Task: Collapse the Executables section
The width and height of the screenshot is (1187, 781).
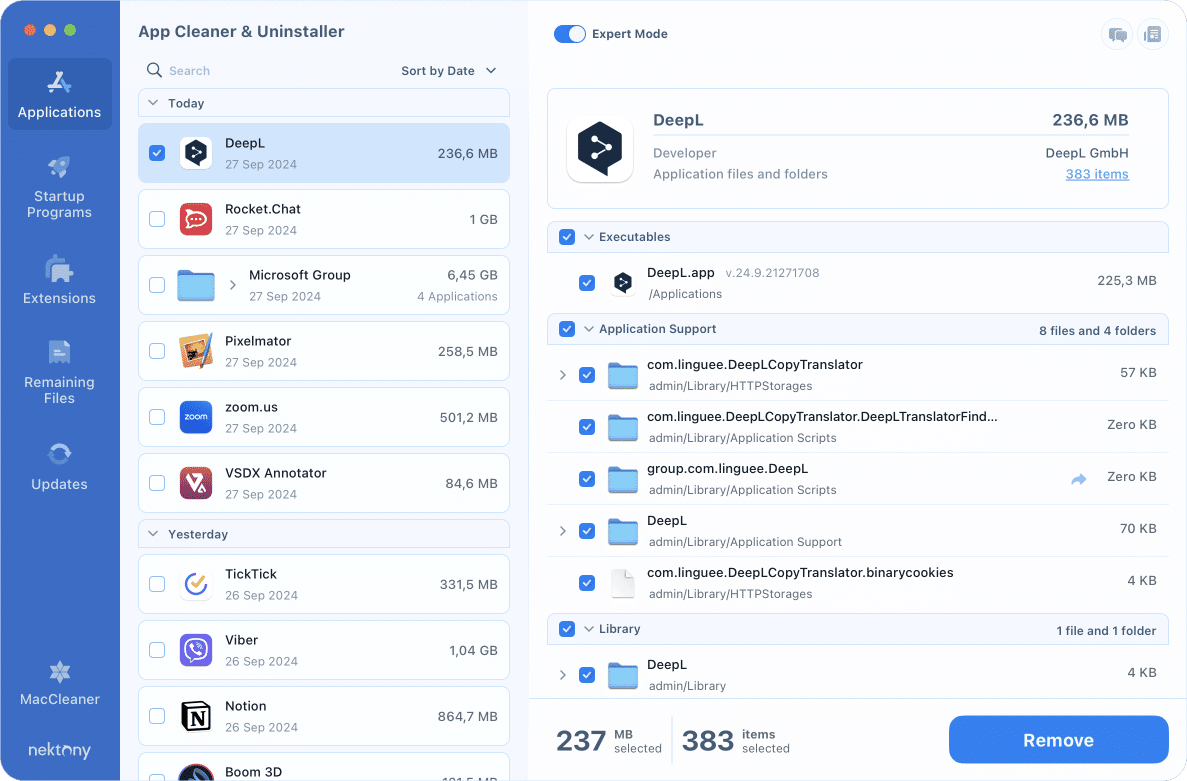Action: (589, 237)
